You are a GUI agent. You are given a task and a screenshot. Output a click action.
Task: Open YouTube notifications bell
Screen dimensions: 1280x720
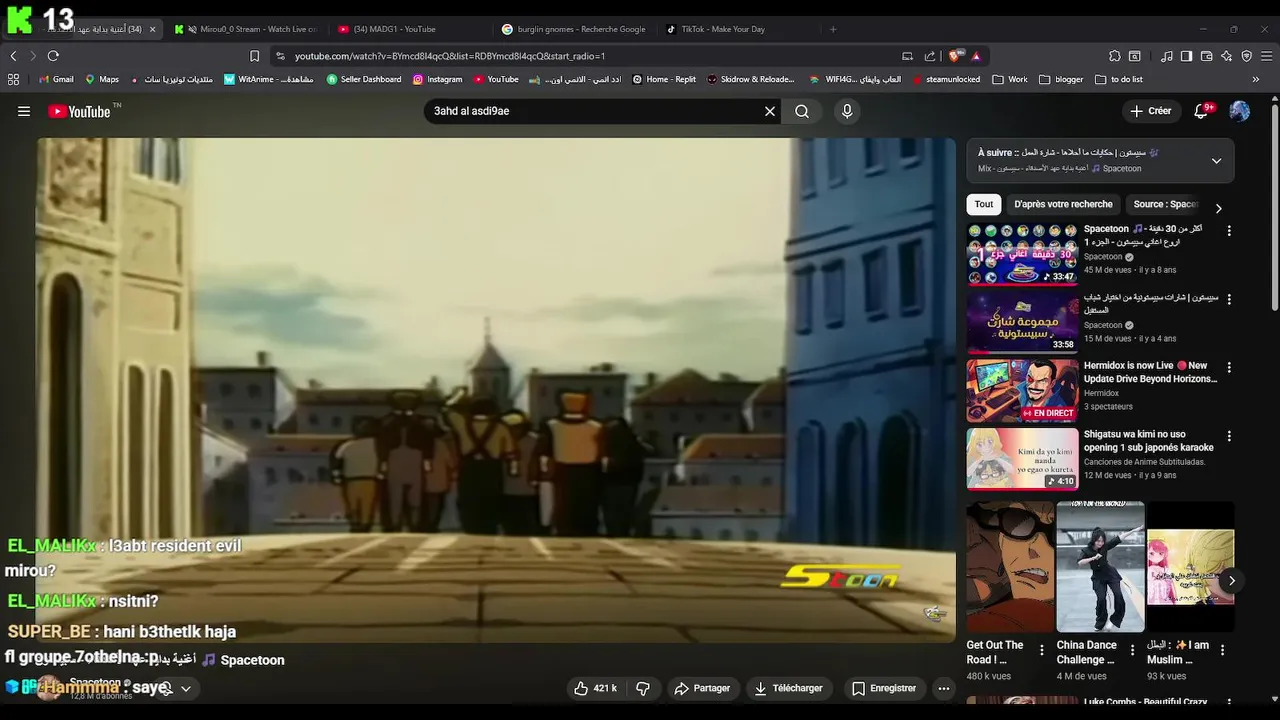[1202, 111]
